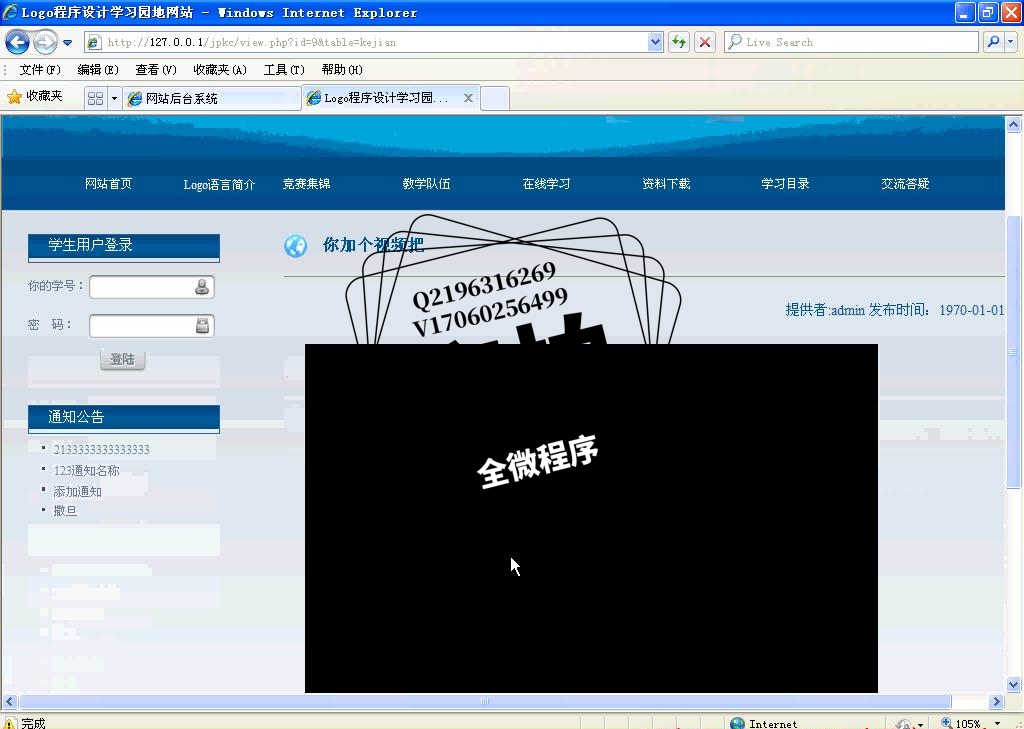Click the browser Forward arrow button

[x=45, y=42]
